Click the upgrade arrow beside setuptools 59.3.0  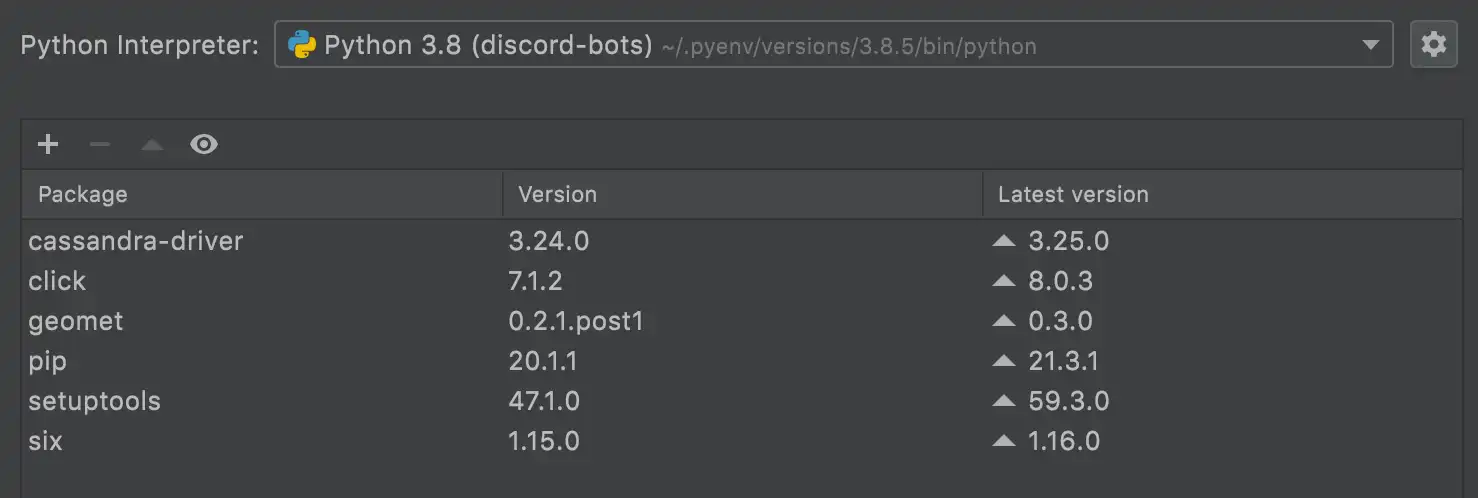coord(1004,401)
